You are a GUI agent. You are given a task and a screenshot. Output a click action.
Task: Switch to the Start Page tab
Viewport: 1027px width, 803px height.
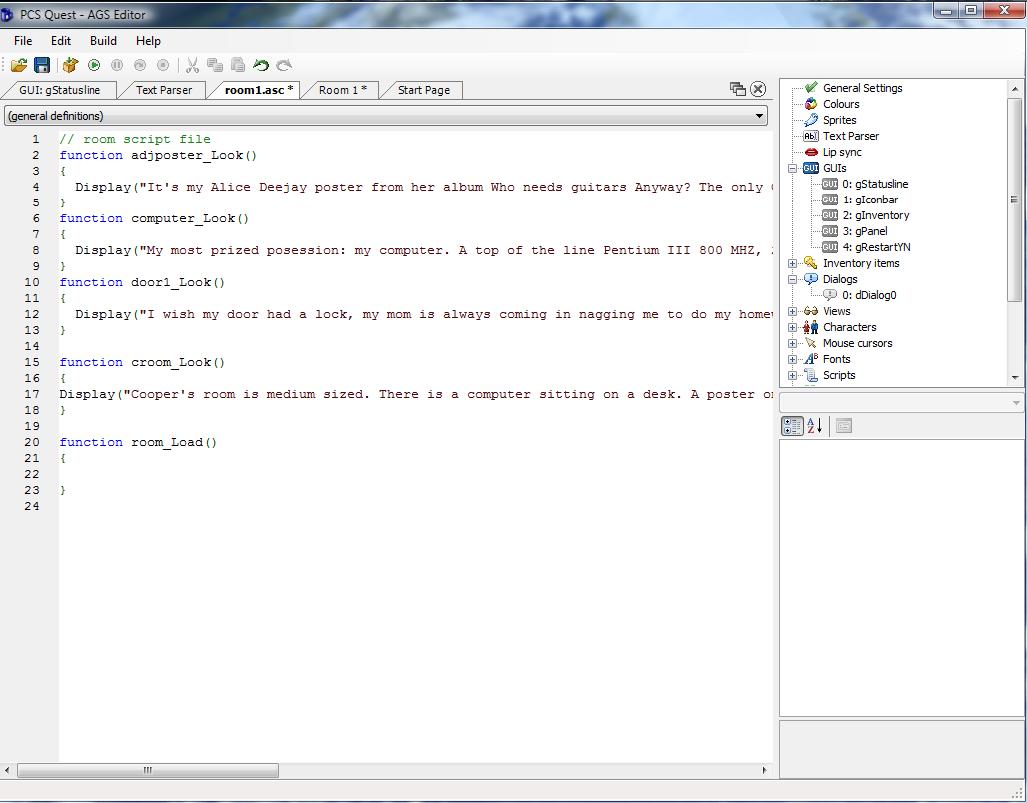424,90
